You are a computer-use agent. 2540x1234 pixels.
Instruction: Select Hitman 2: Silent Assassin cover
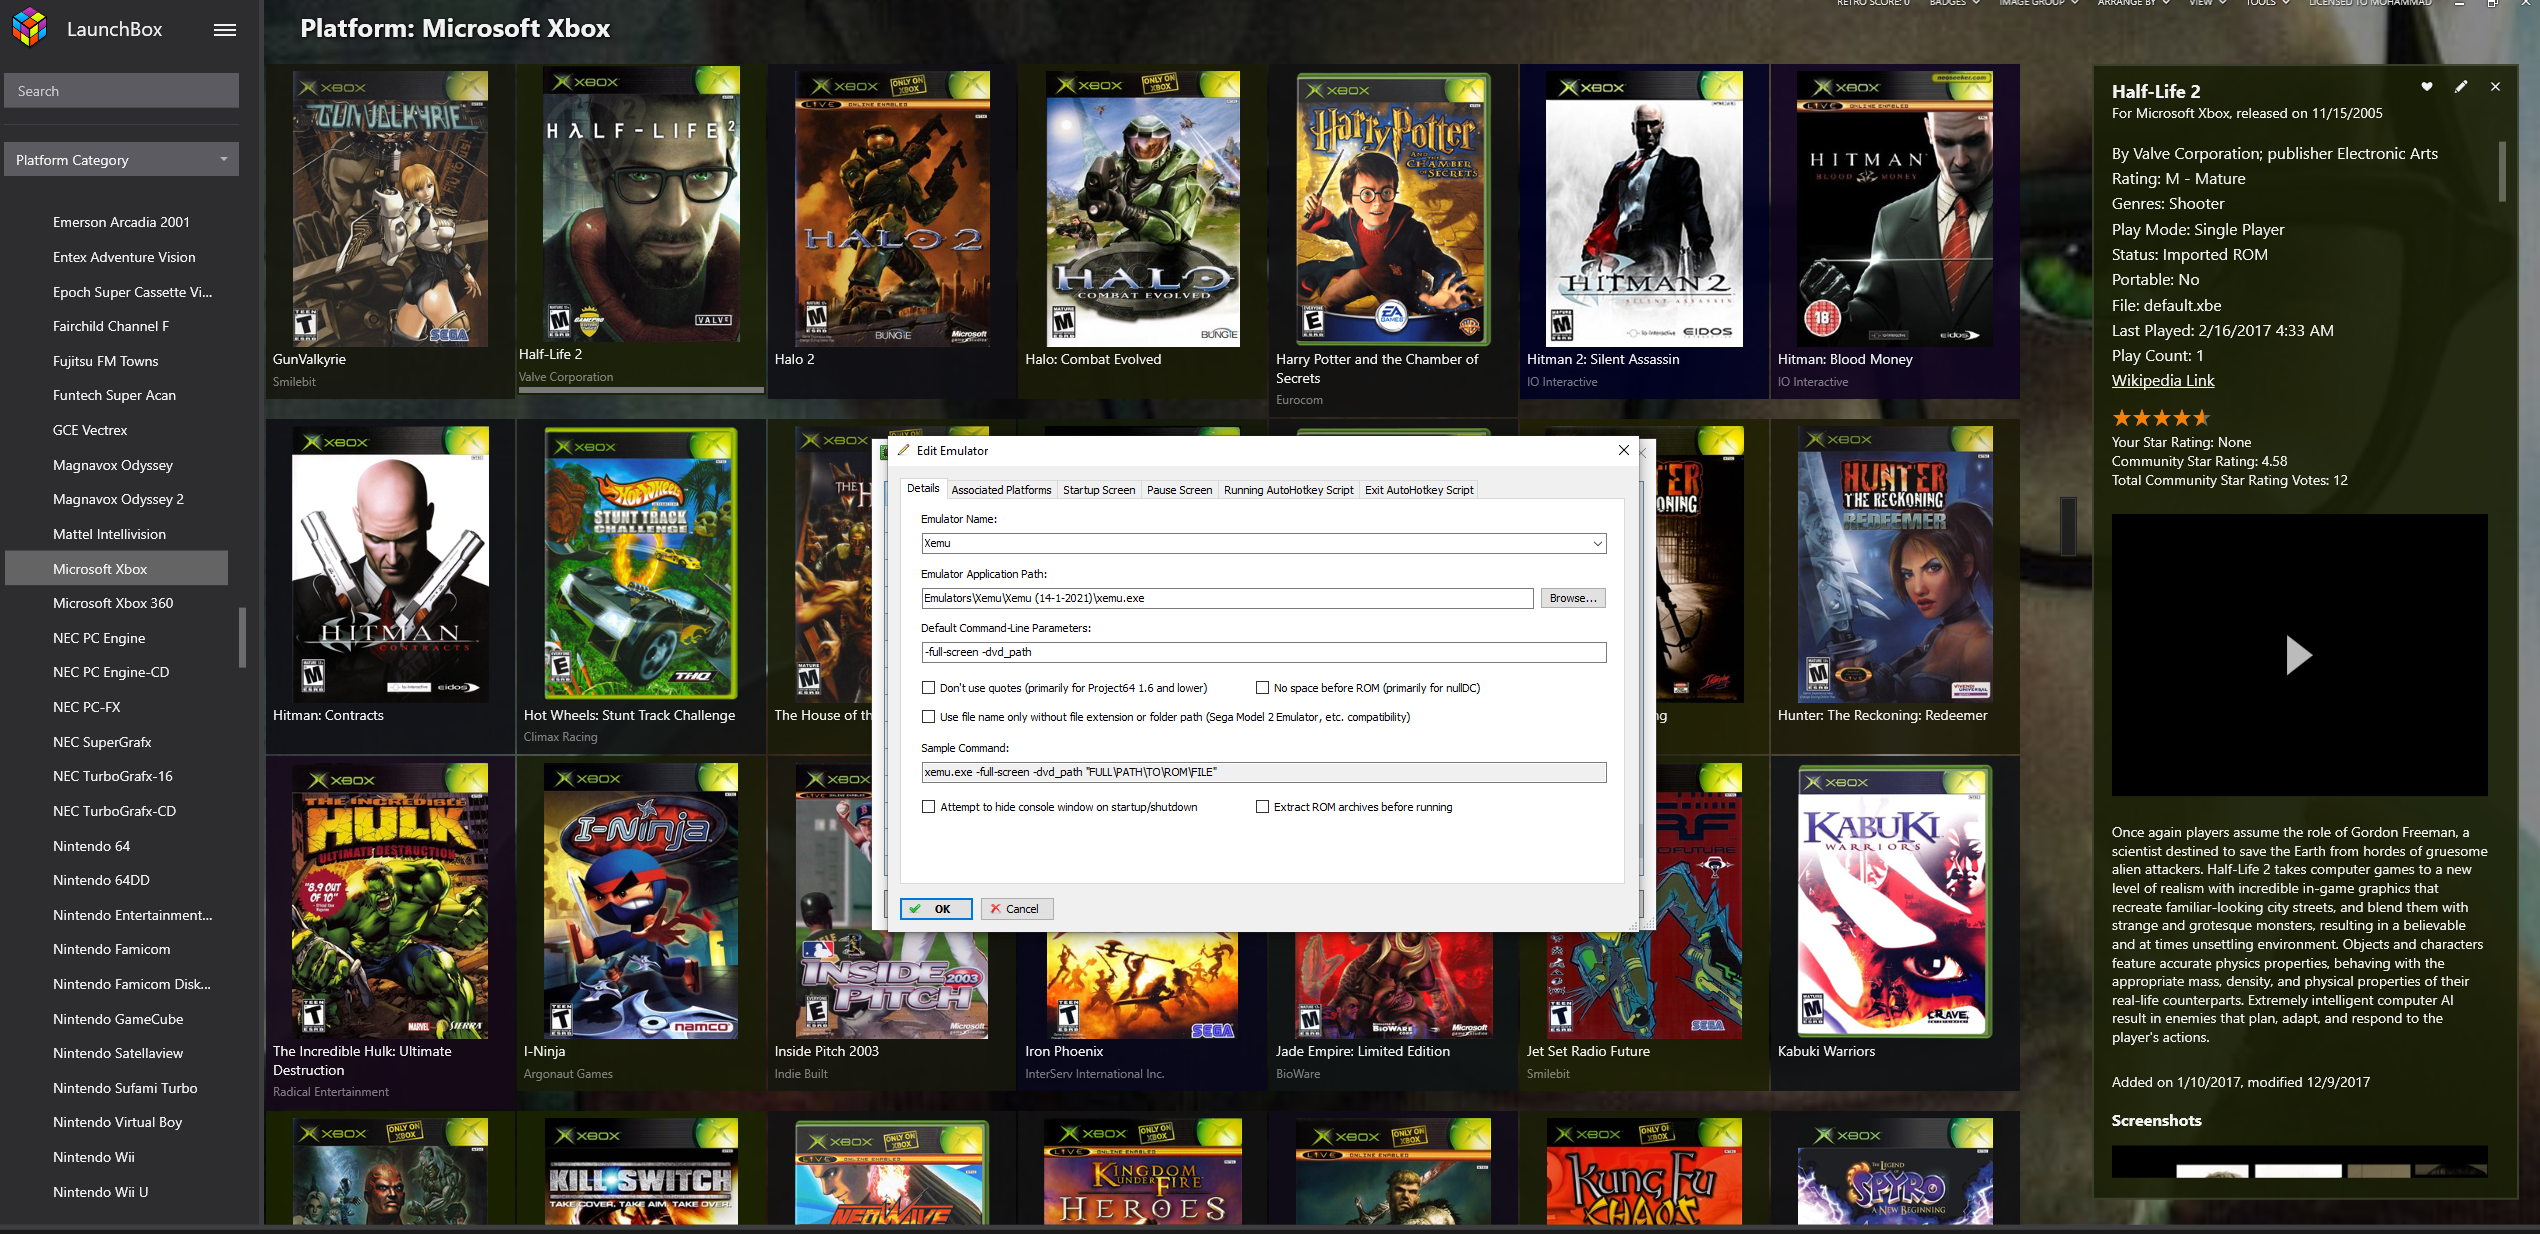[x=1644, y=208]
